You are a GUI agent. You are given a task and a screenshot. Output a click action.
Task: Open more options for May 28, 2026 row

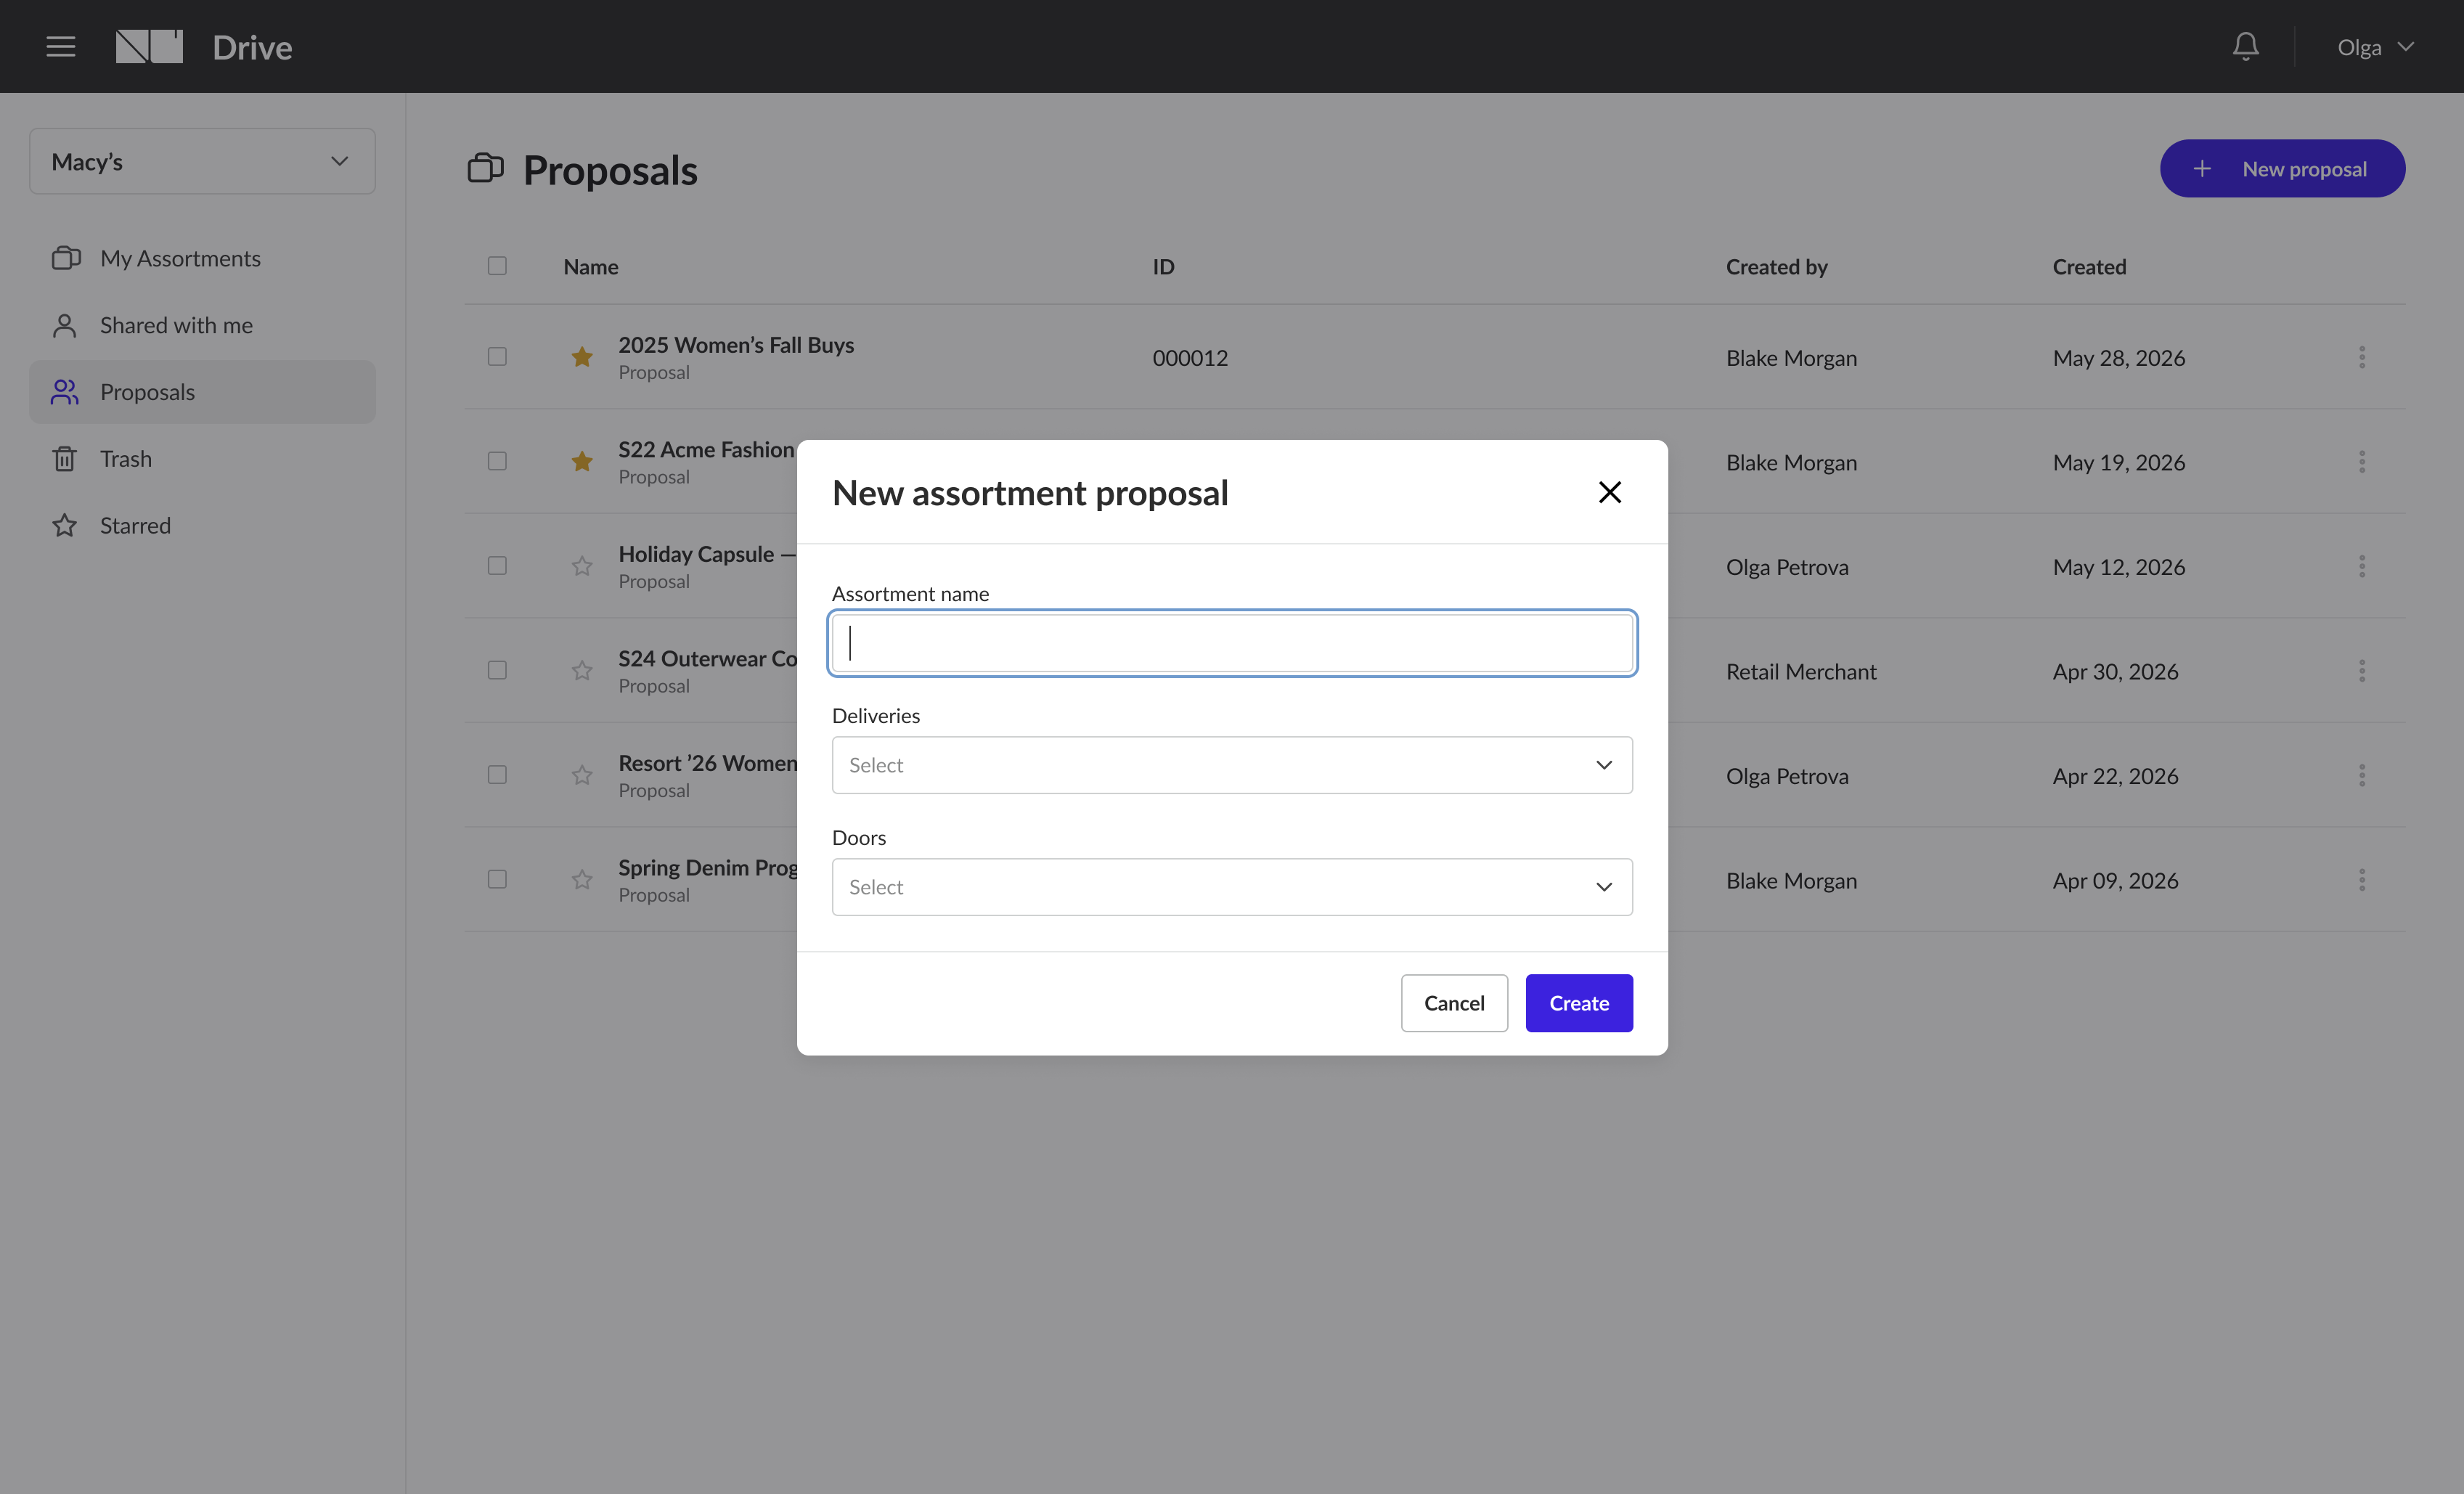(x=2362, y=357)
